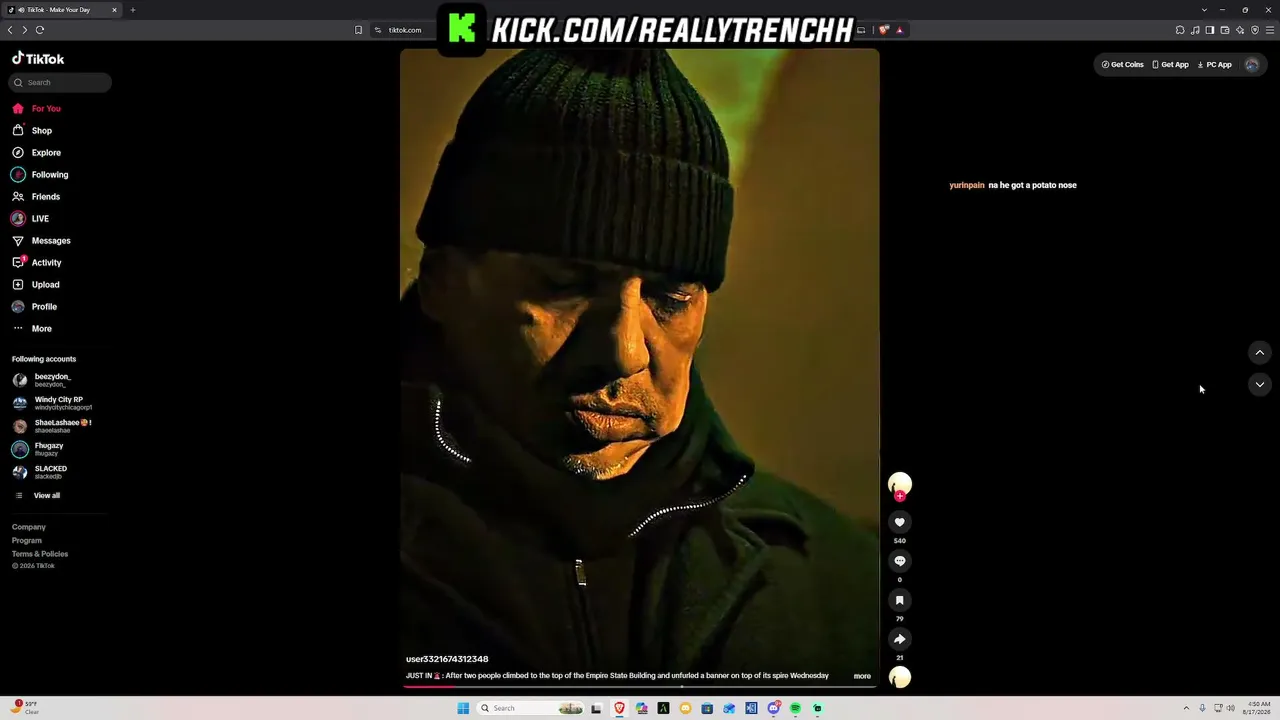Open the Terms & Policies link

(40, 554)
